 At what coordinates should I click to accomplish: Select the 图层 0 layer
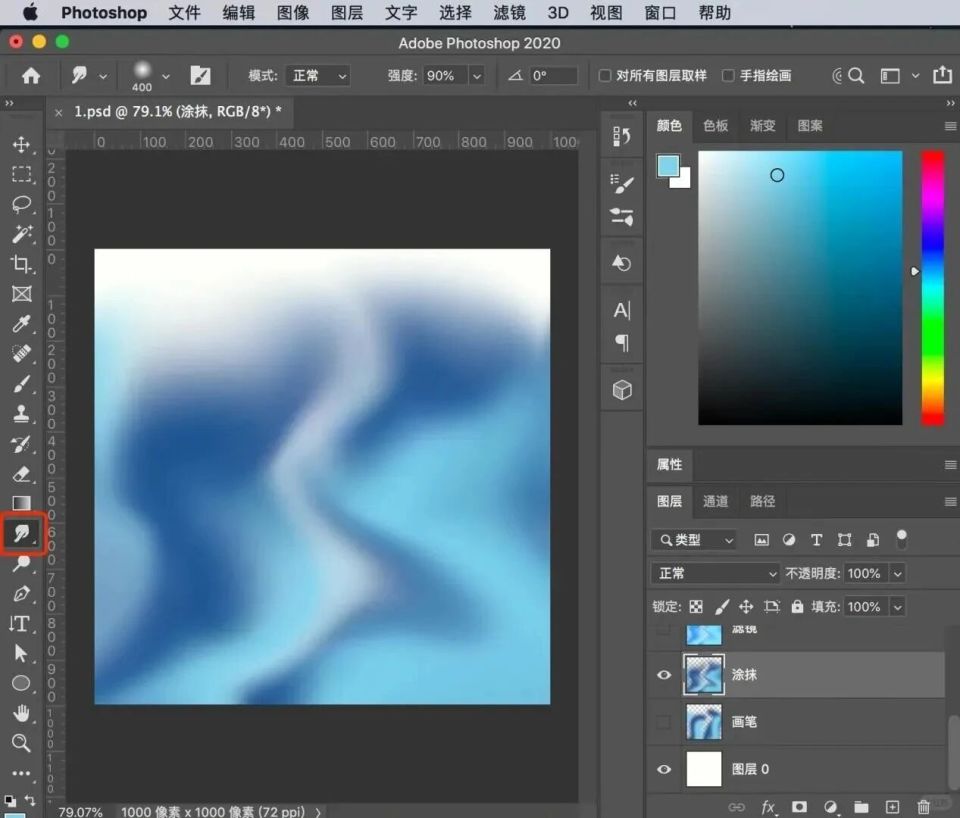790,769
